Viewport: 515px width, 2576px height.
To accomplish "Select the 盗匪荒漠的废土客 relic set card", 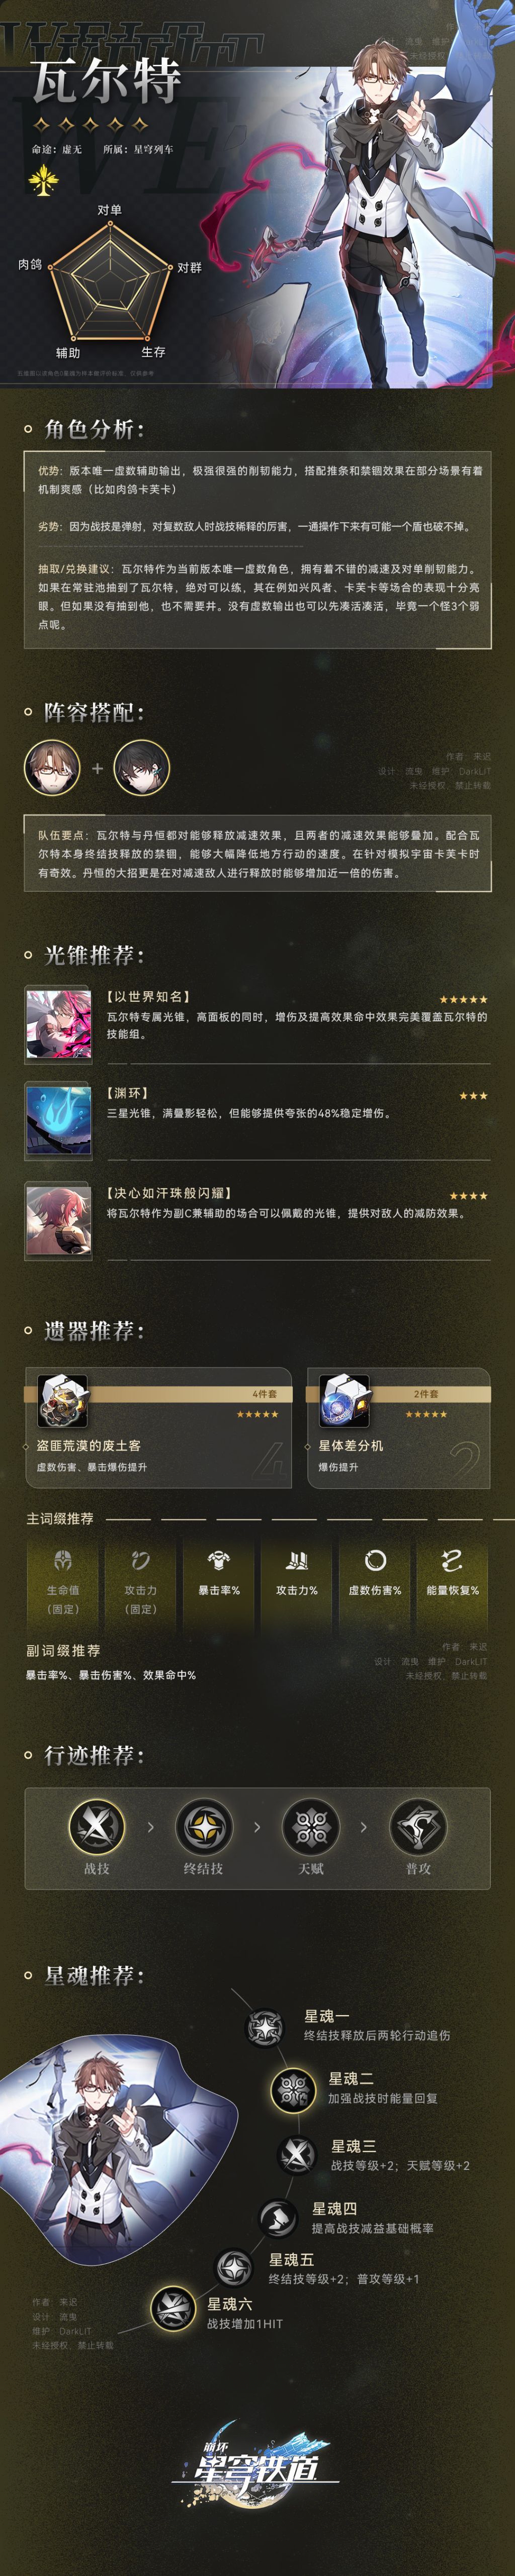I will (158, 1428).
